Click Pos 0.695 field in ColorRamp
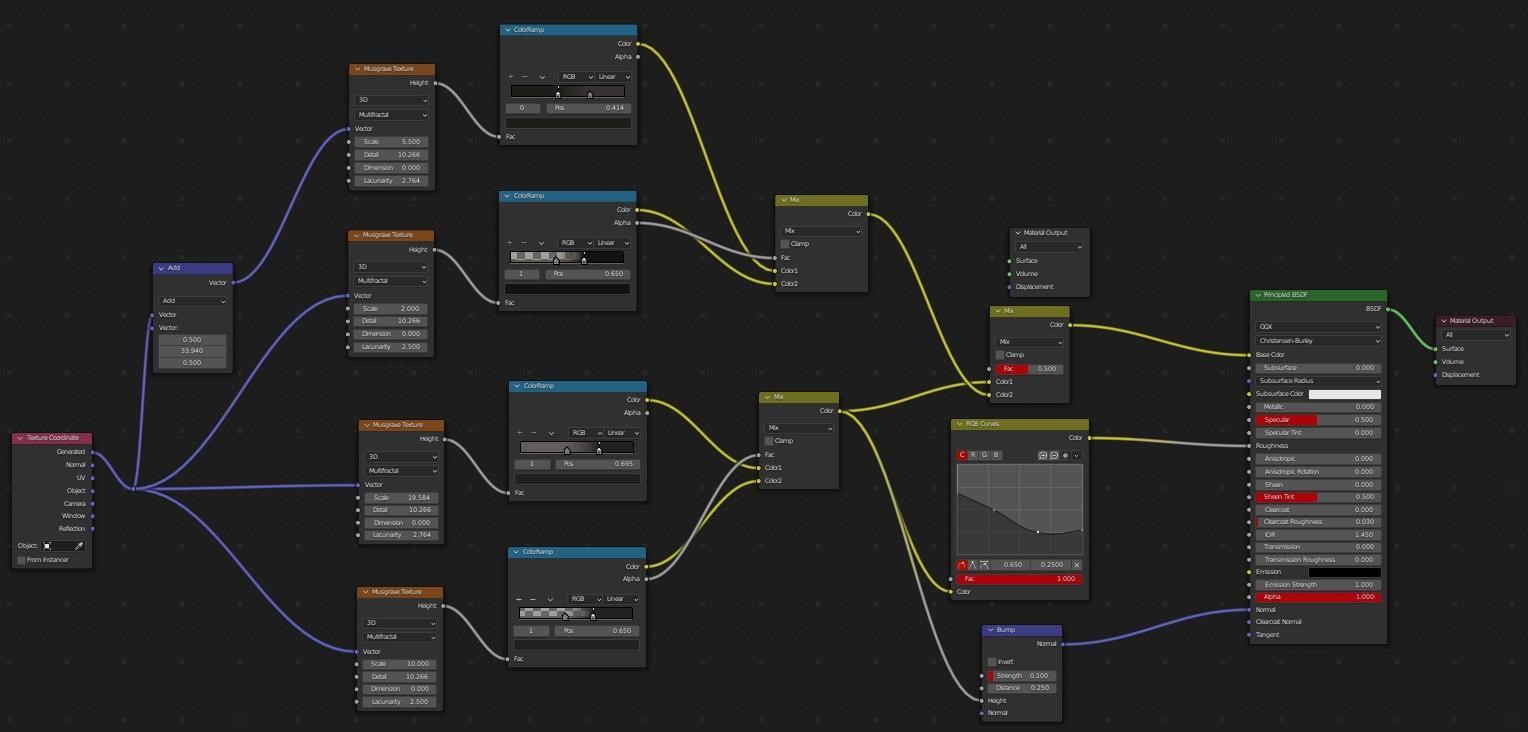 tap(598, 464)
